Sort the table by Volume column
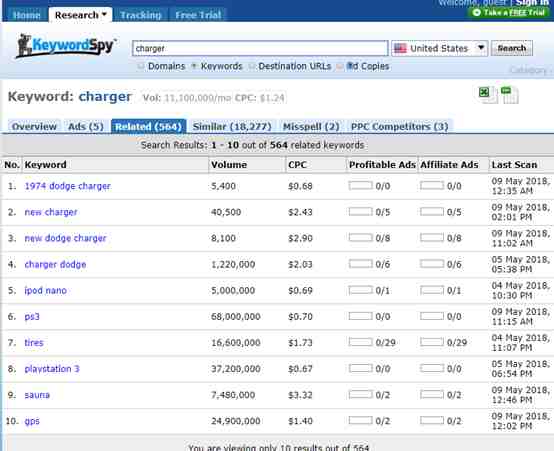554x451 pixels. [x=229, y=165]
